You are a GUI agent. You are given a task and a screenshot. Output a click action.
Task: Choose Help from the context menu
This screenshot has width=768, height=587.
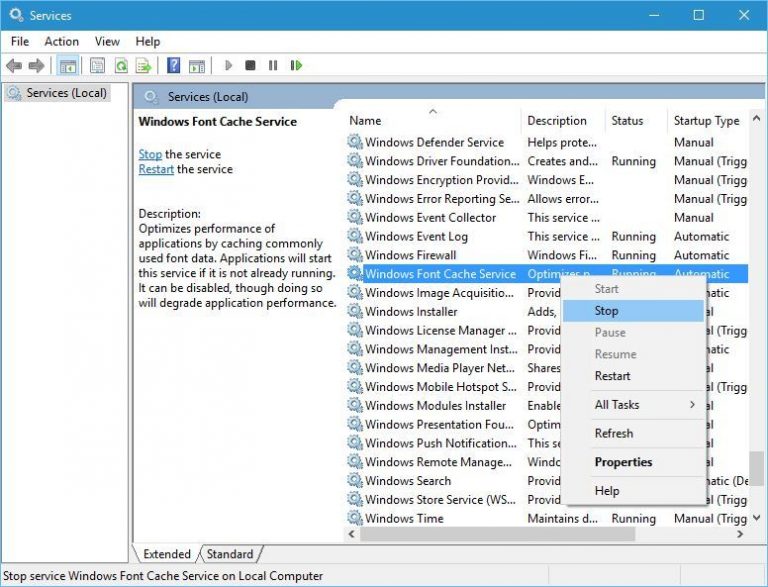point(633,490)
